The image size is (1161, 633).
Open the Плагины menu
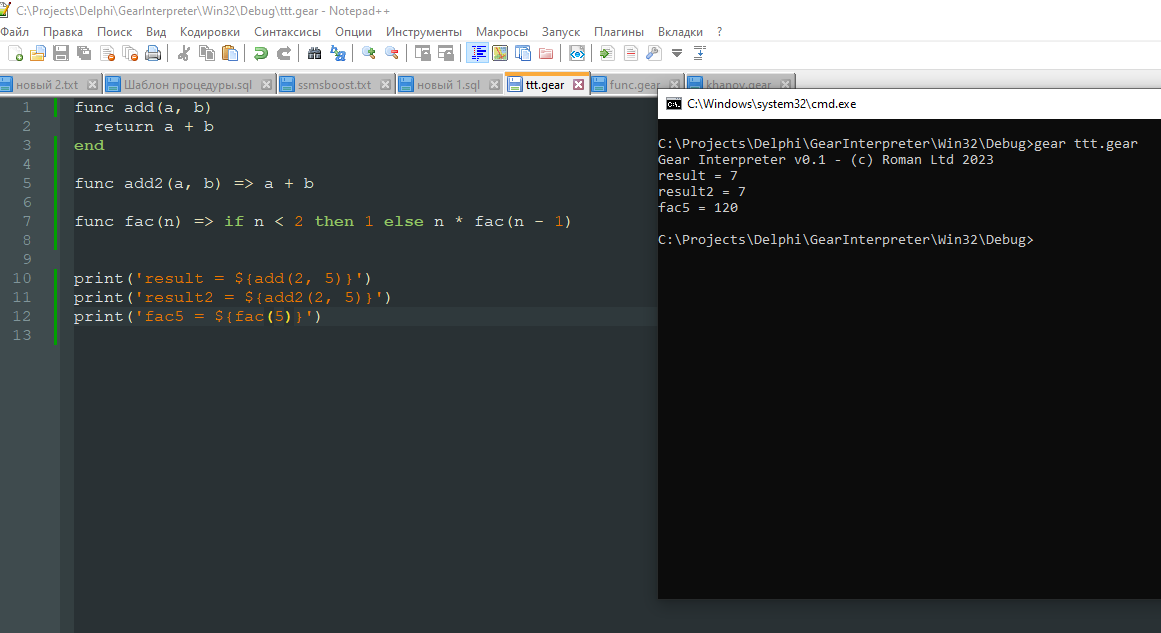[619, 31]
